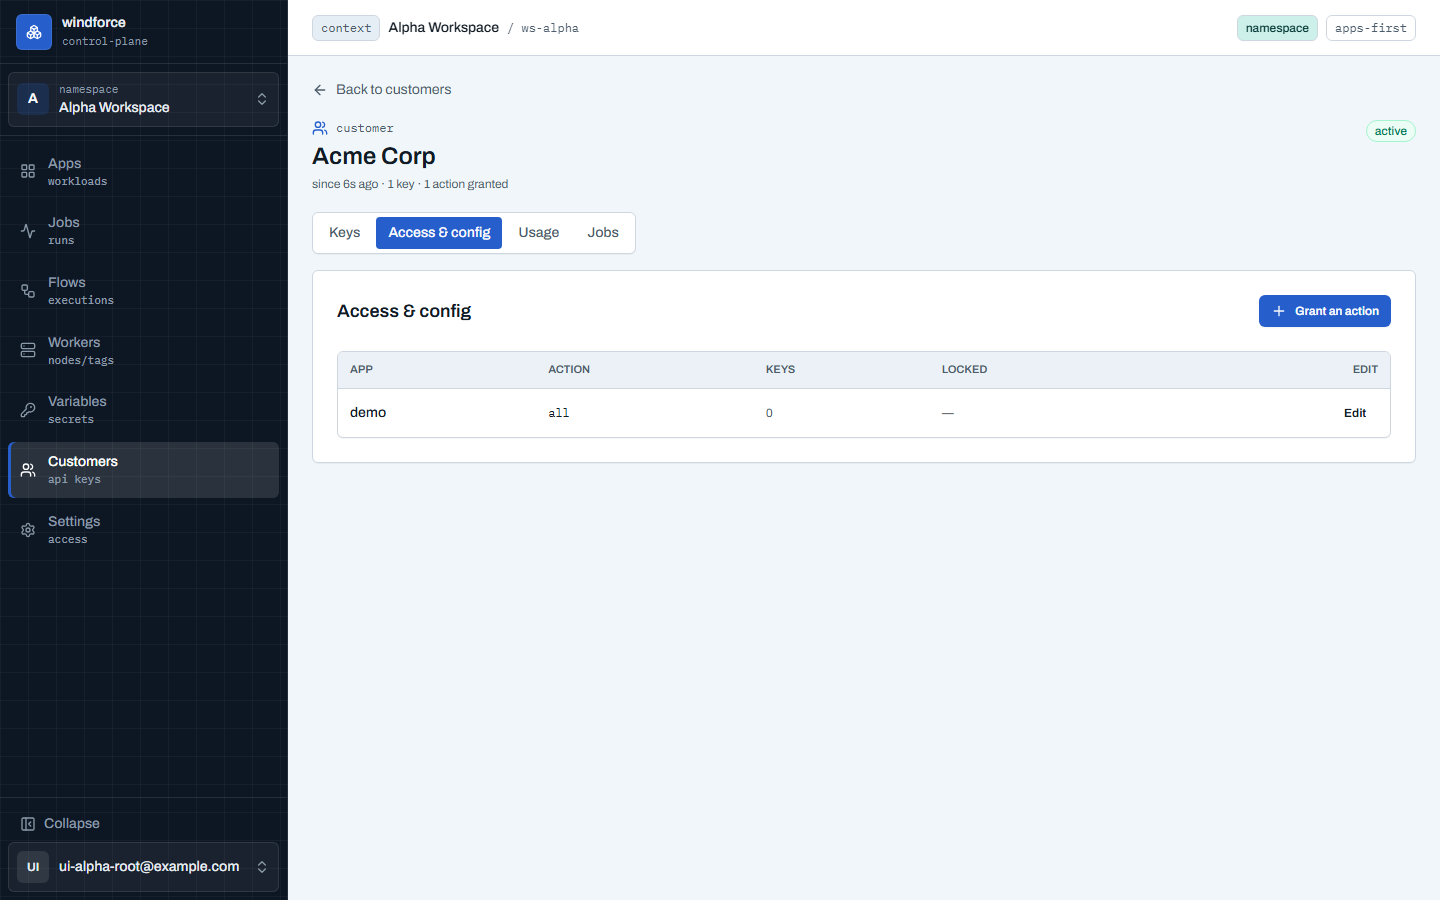Open the Usage tab
This screenshot has height=900, width=1440.
539,233
